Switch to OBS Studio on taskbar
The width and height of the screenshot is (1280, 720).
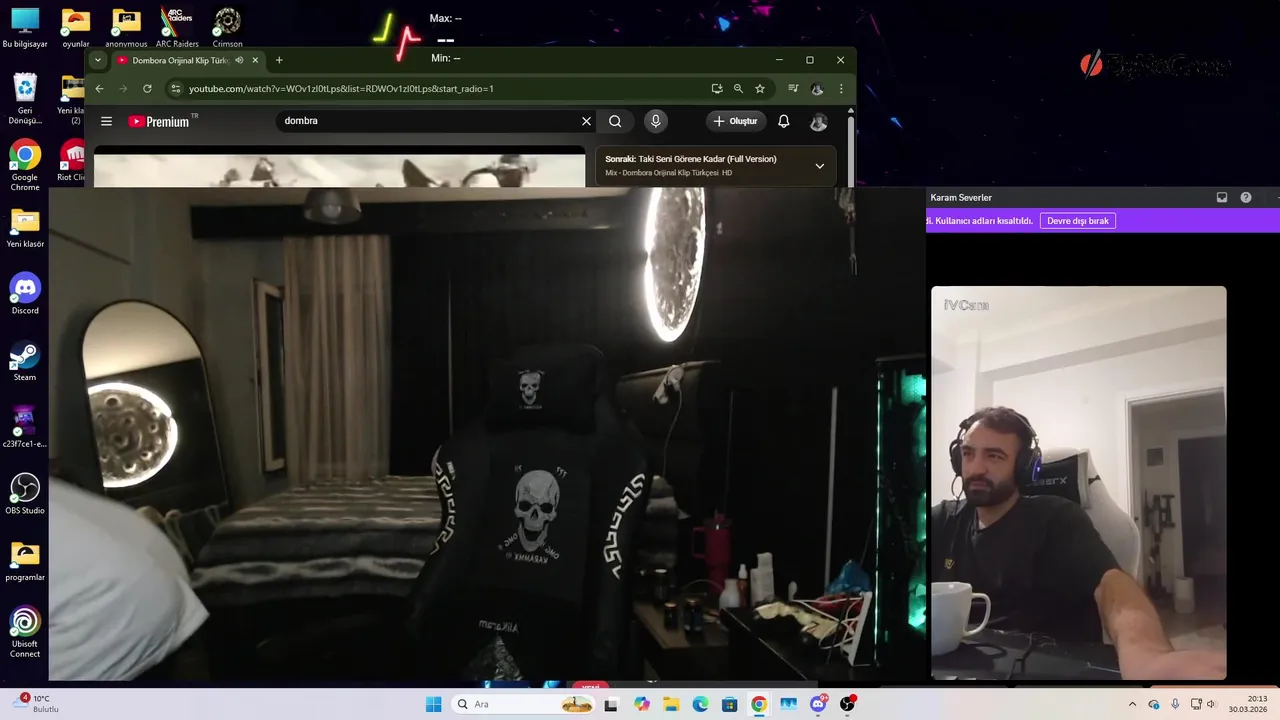click(848, 704)
